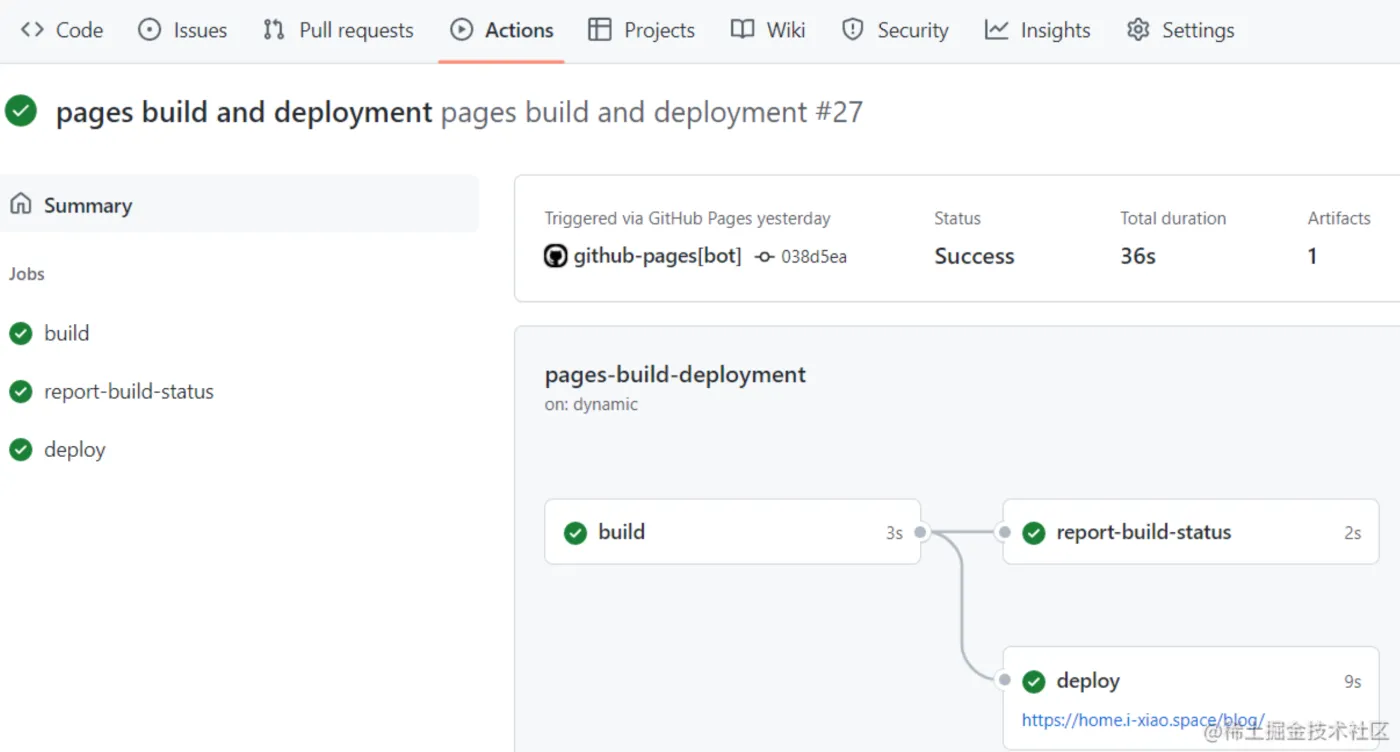Click the workflow run success checkmark beside title

click(x=21, y=111)
